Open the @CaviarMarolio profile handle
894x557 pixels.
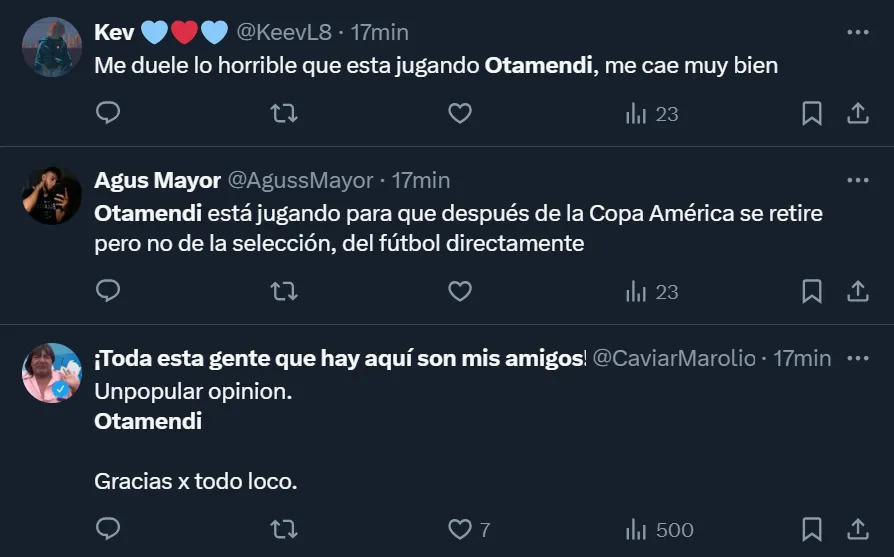(674, 358)
